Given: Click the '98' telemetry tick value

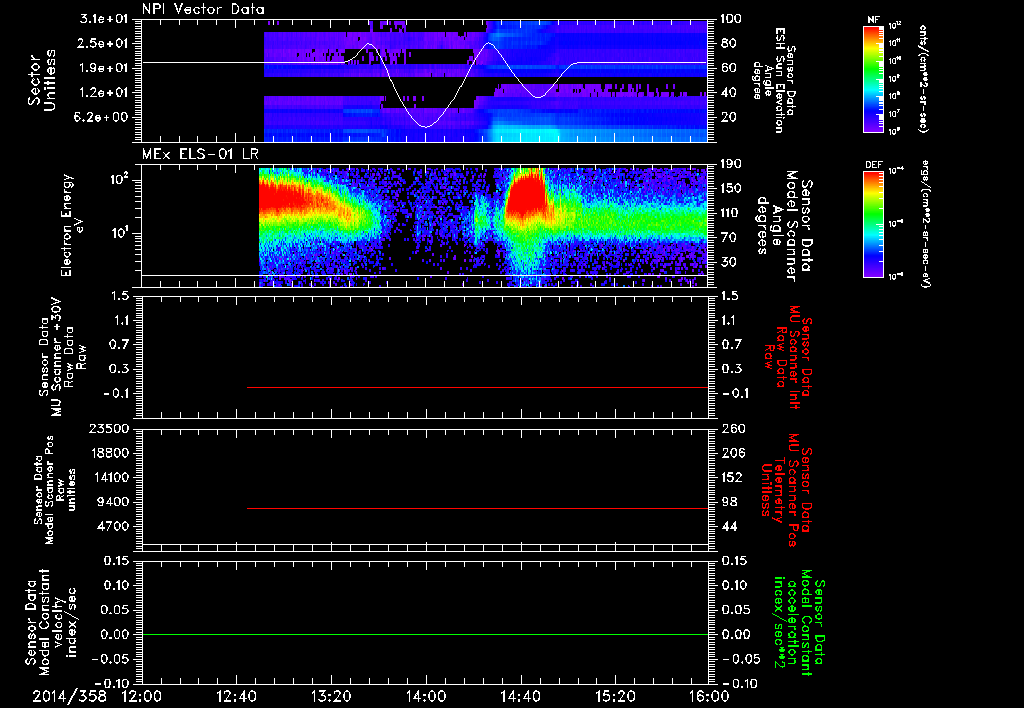Looking at the screenshot, I should point(729,502).
